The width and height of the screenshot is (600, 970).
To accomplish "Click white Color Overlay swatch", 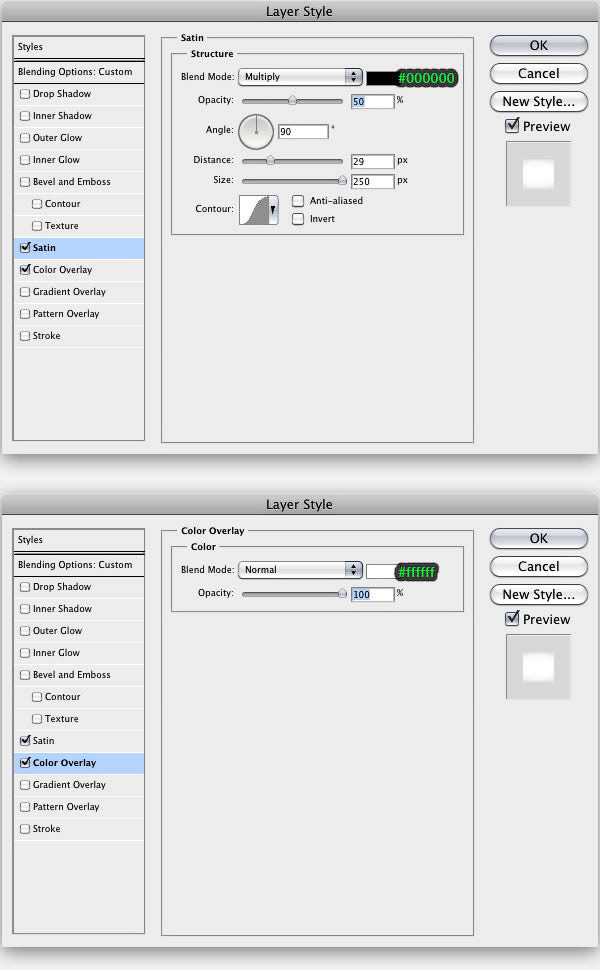I will tap(381, 571).
